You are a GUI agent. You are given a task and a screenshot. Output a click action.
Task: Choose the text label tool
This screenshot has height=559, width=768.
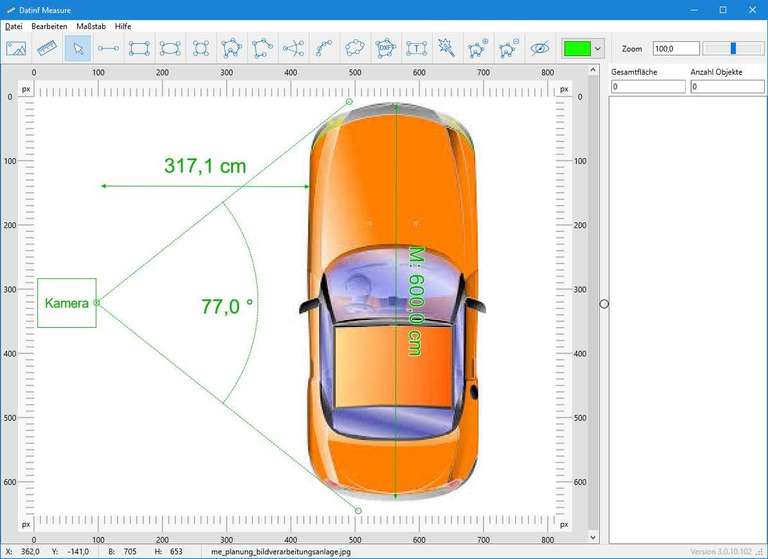[416, 47]
